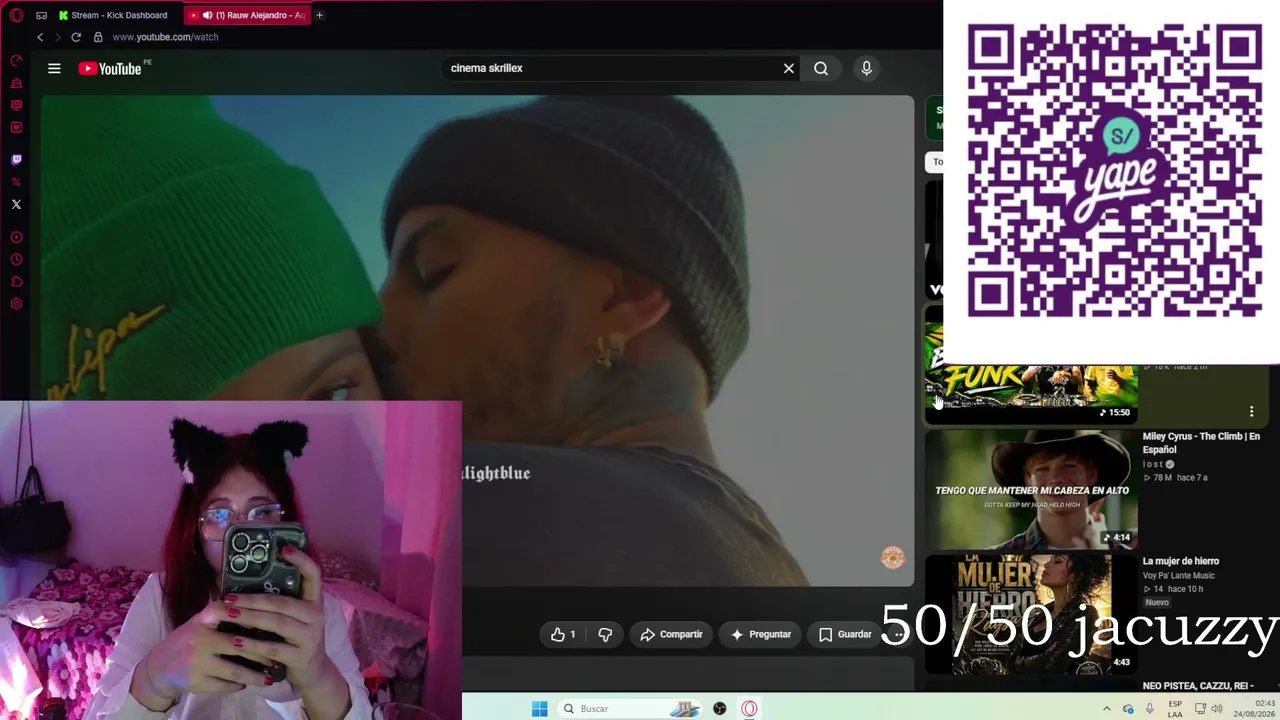Screen dimensions: 1280x720
Task: Click the Guardar save button
Action: click(x=845, y=634)
